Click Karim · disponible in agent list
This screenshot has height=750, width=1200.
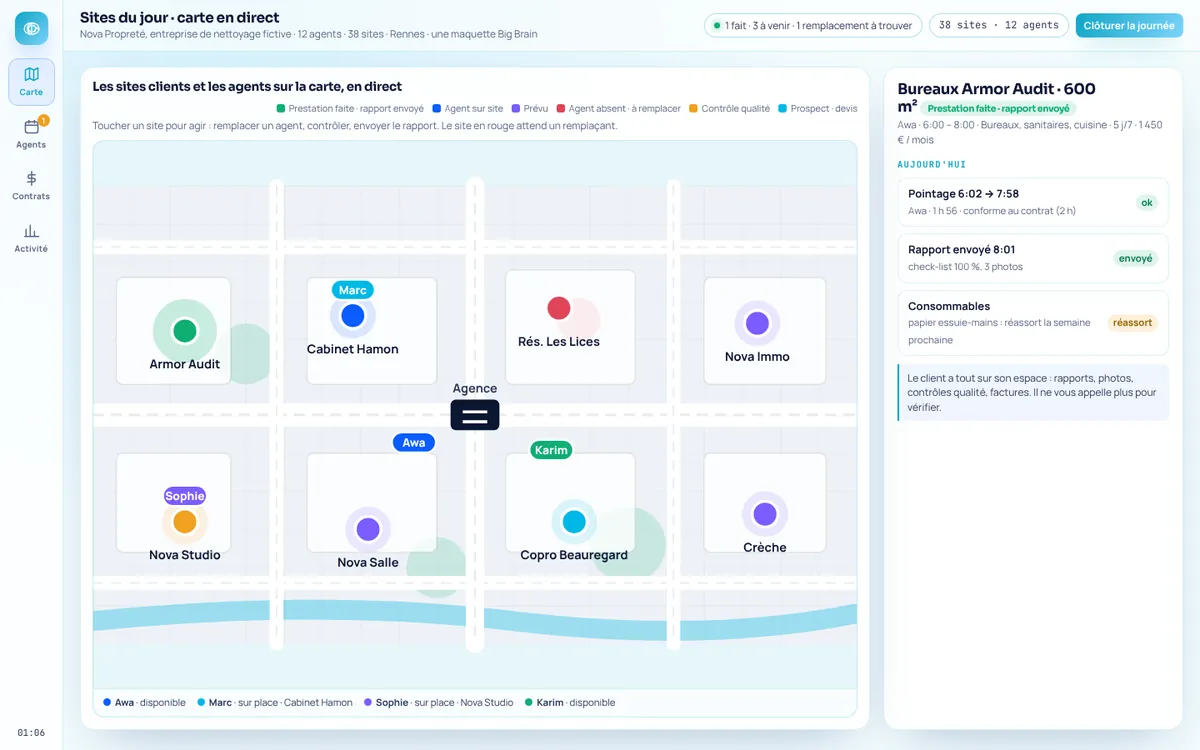pos(571,703)
